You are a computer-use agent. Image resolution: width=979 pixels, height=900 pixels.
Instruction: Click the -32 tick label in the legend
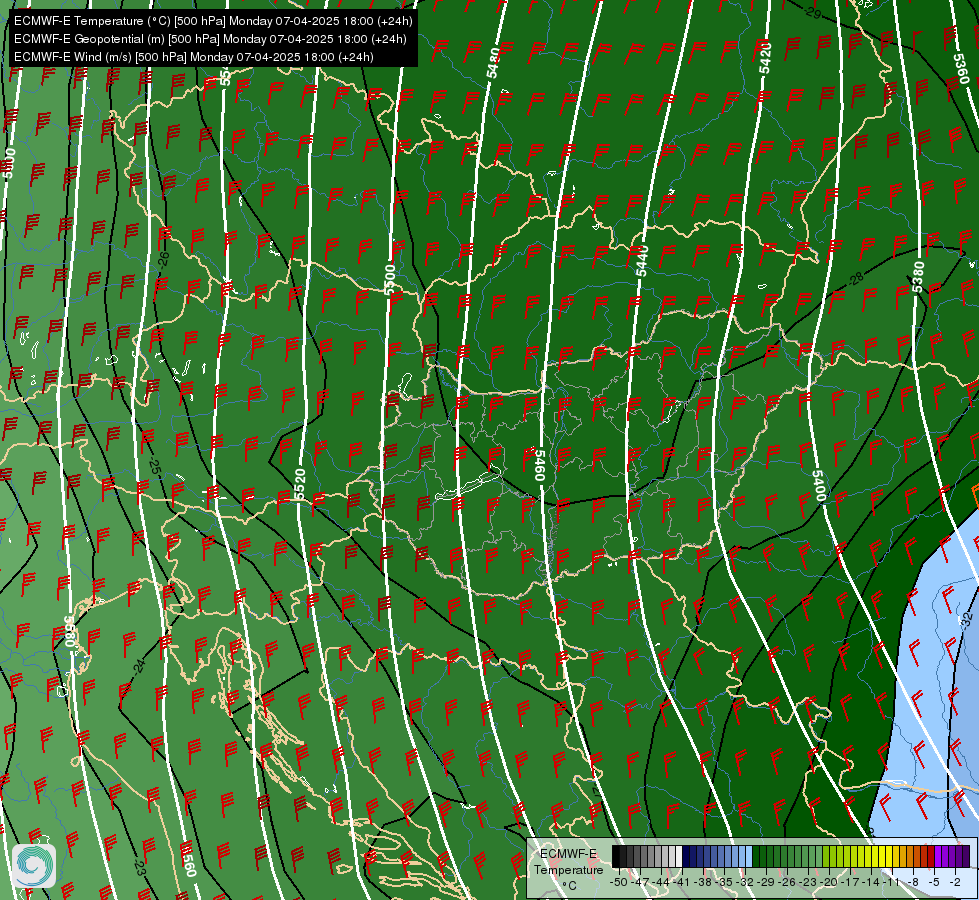tap(747, 882)
